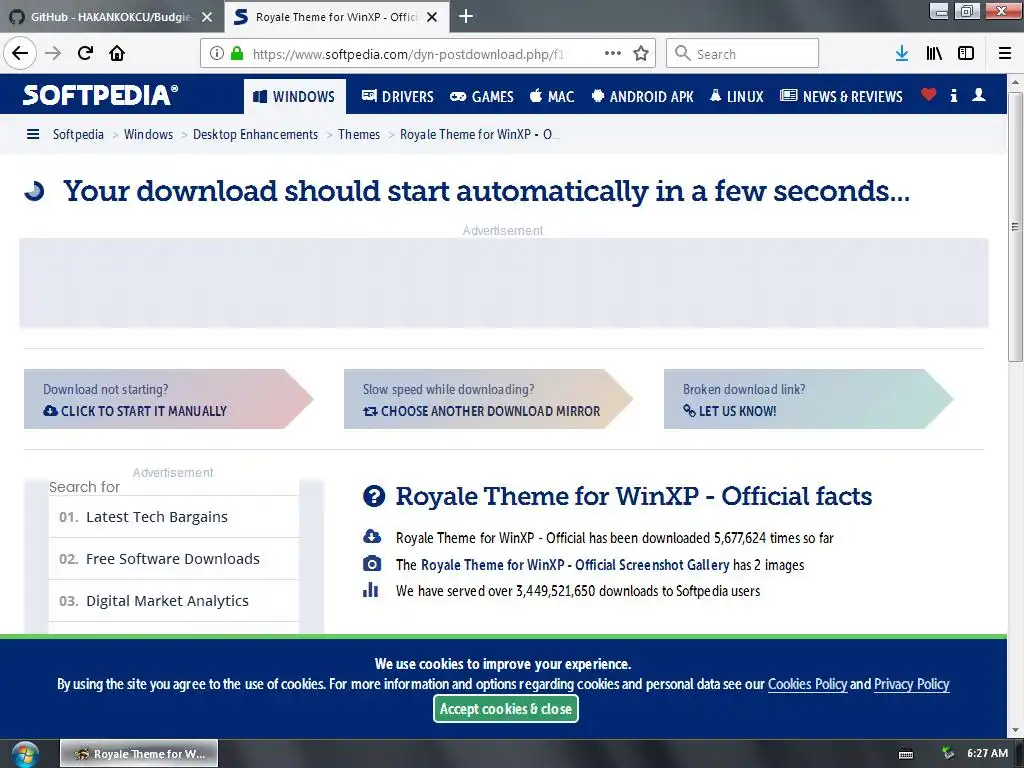The height and width of the screenshot is (768, 1024).
Task: Show site information icon in address bar
Action: click(x=217, y=53)
